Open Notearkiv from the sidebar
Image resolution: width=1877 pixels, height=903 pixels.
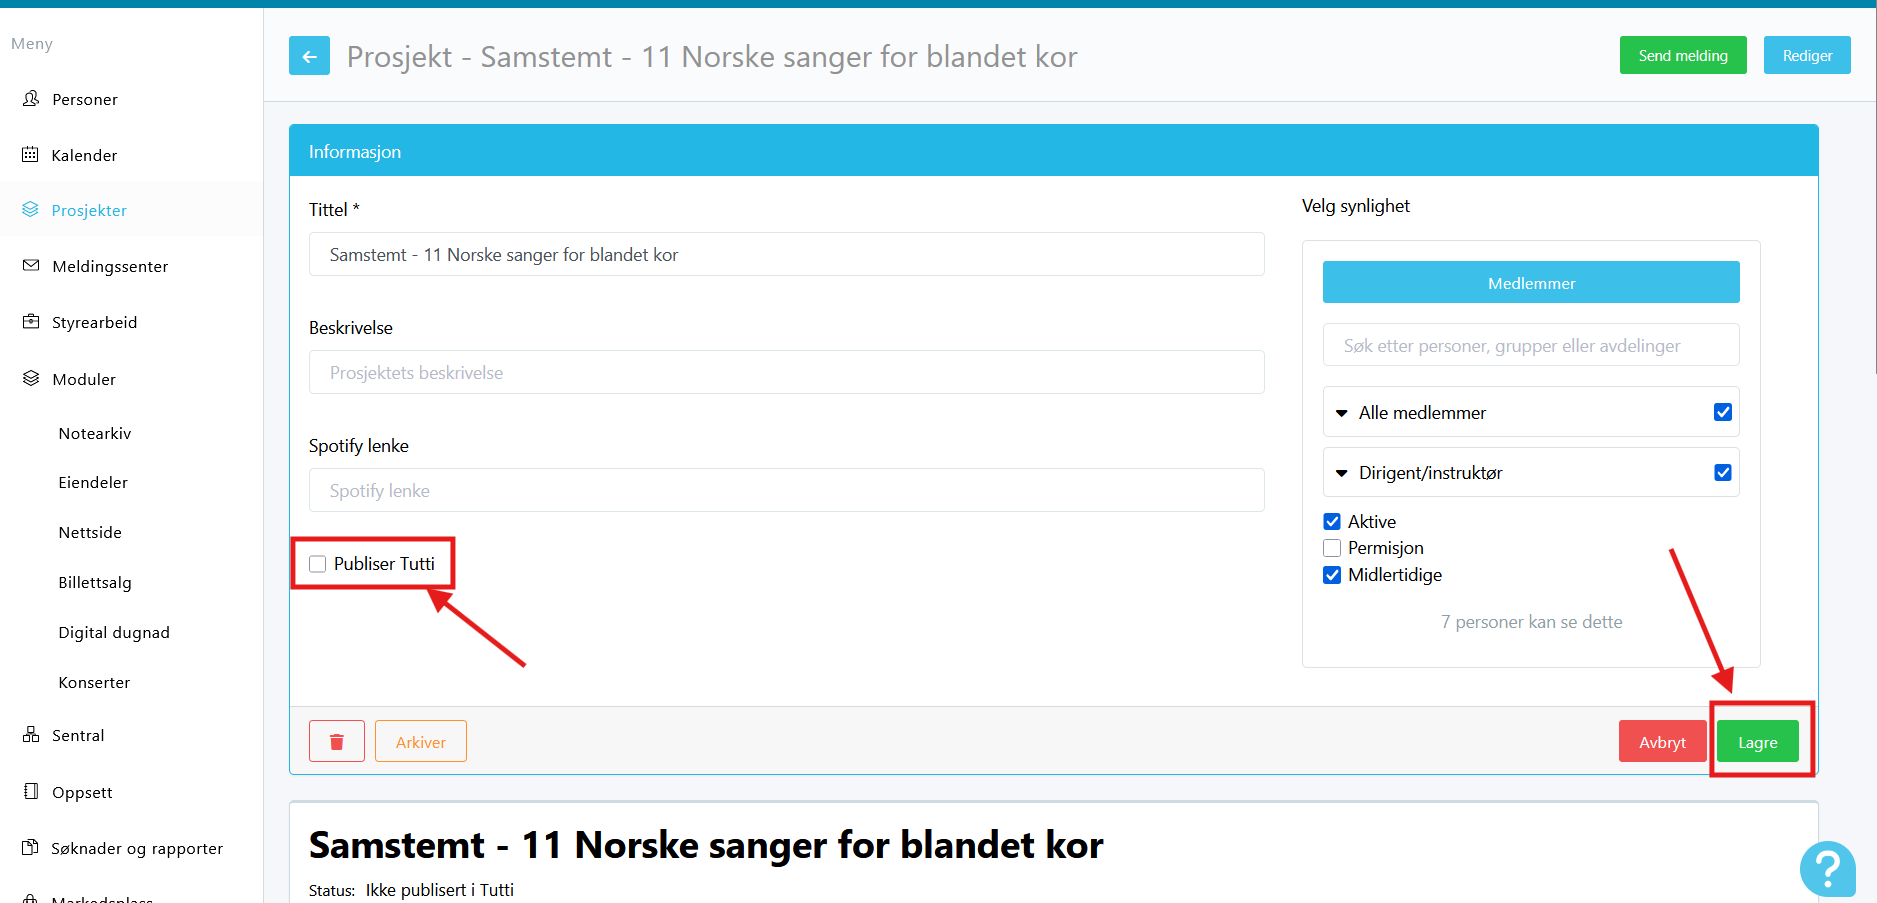coord(95,433)
